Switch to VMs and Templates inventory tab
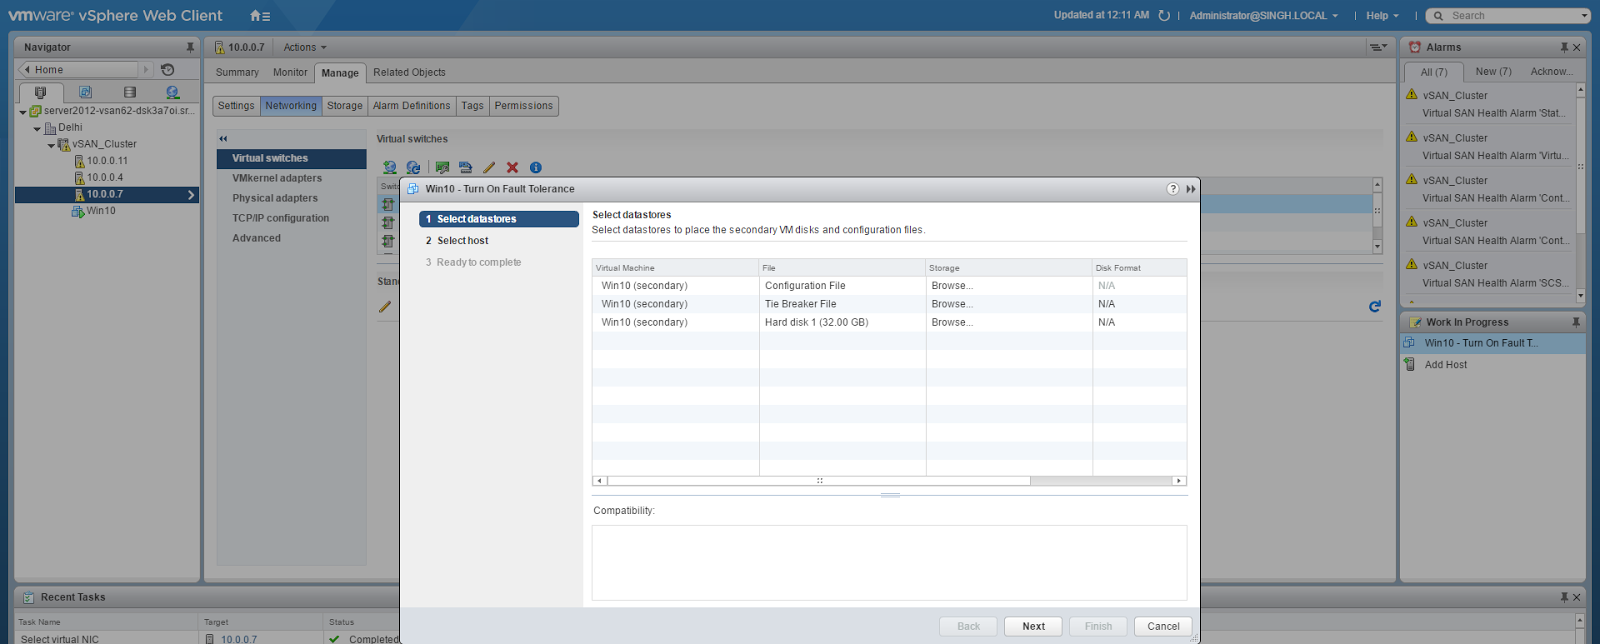 (86, 92)
